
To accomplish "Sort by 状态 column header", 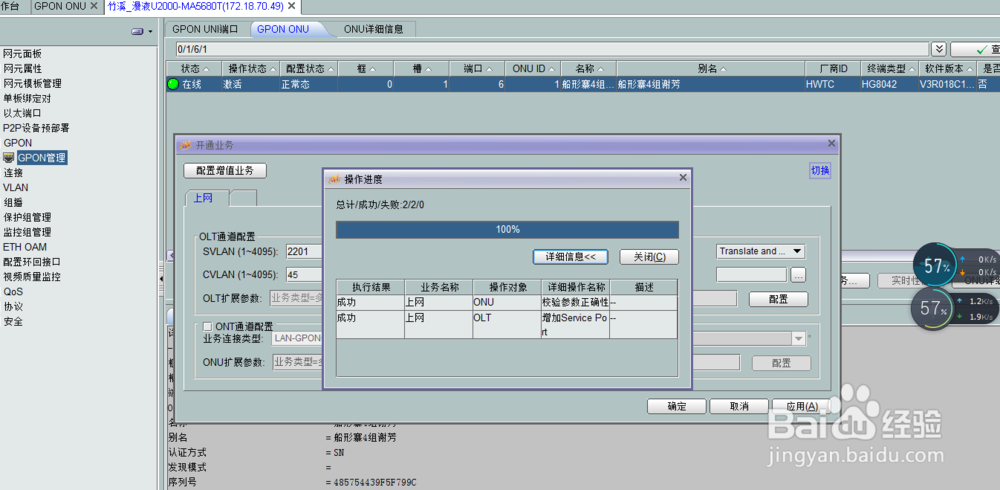I will click(x=193, y=68).
